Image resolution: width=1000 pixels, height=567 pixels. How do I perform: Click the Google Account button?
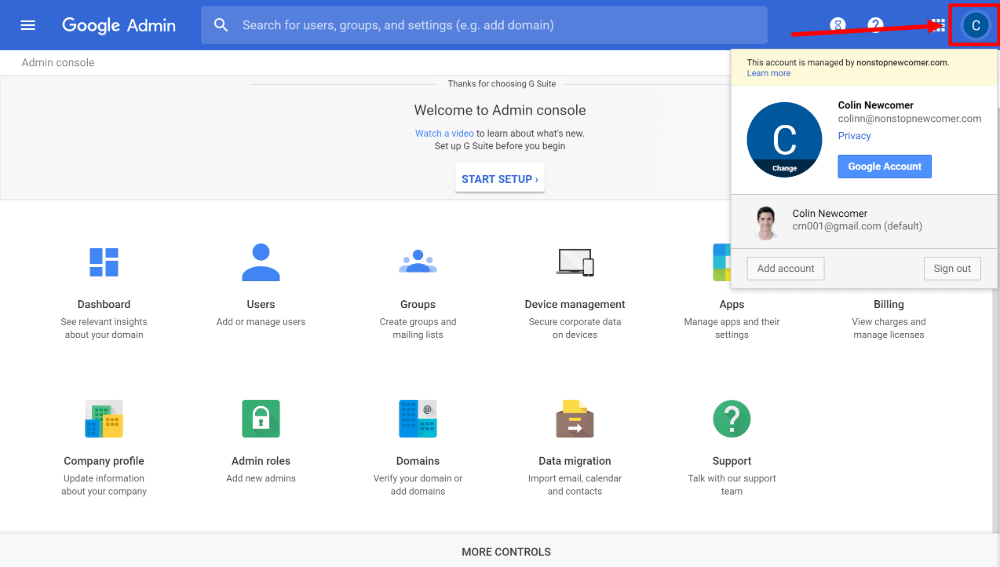pos(885,166)
